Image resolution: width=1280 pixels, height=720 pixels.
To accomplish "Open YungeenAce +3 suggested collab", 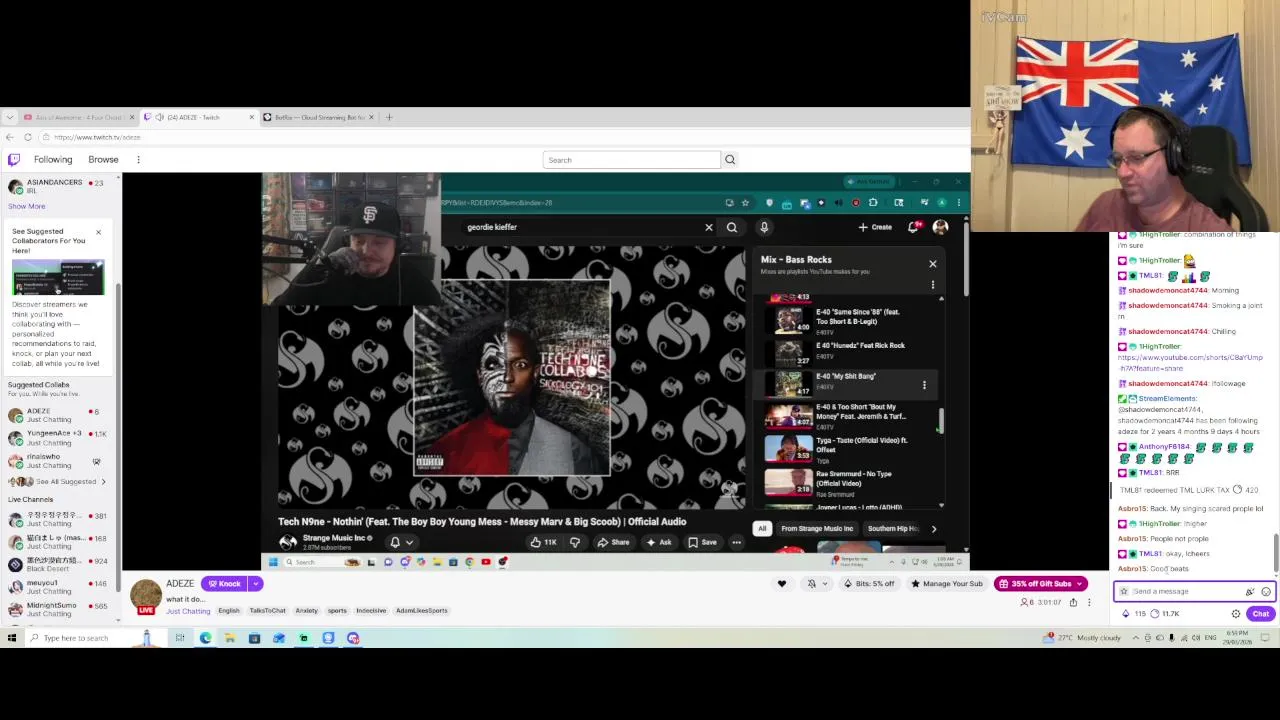I will click(60, 438).
